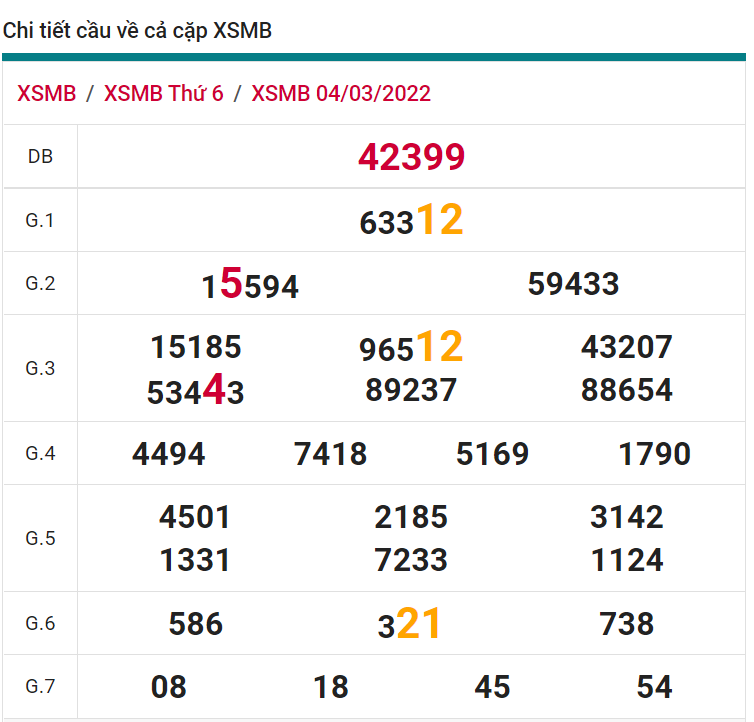Click the G.6 number 738
754x722 pixels.
(x=626, y=625)
